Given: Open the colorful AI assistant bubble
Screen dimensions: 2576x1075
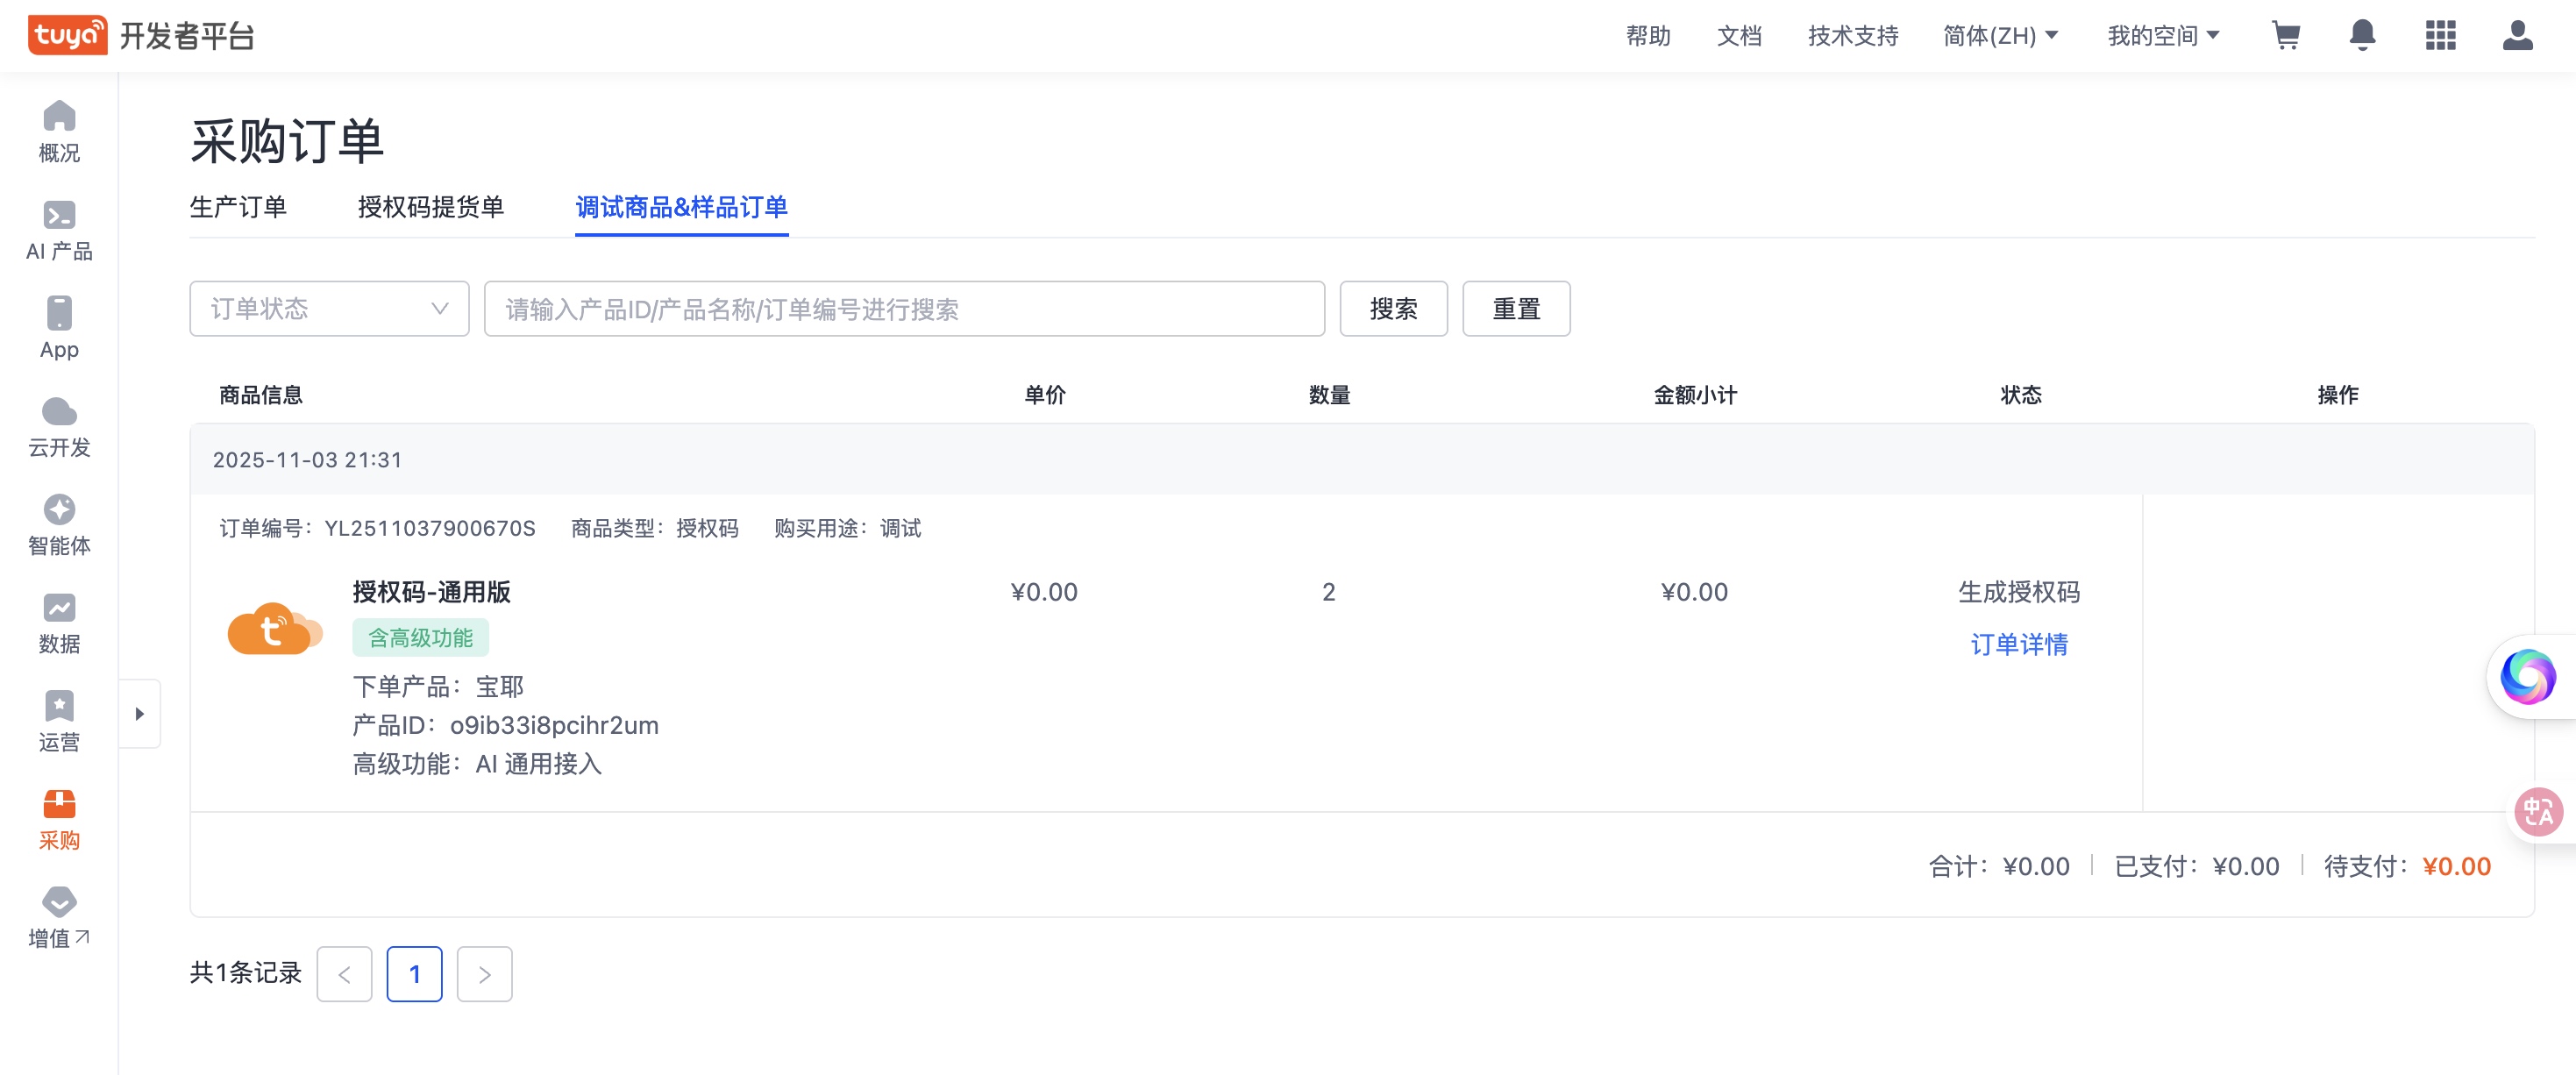Looking at the screenshot, I should (2527, 677).
